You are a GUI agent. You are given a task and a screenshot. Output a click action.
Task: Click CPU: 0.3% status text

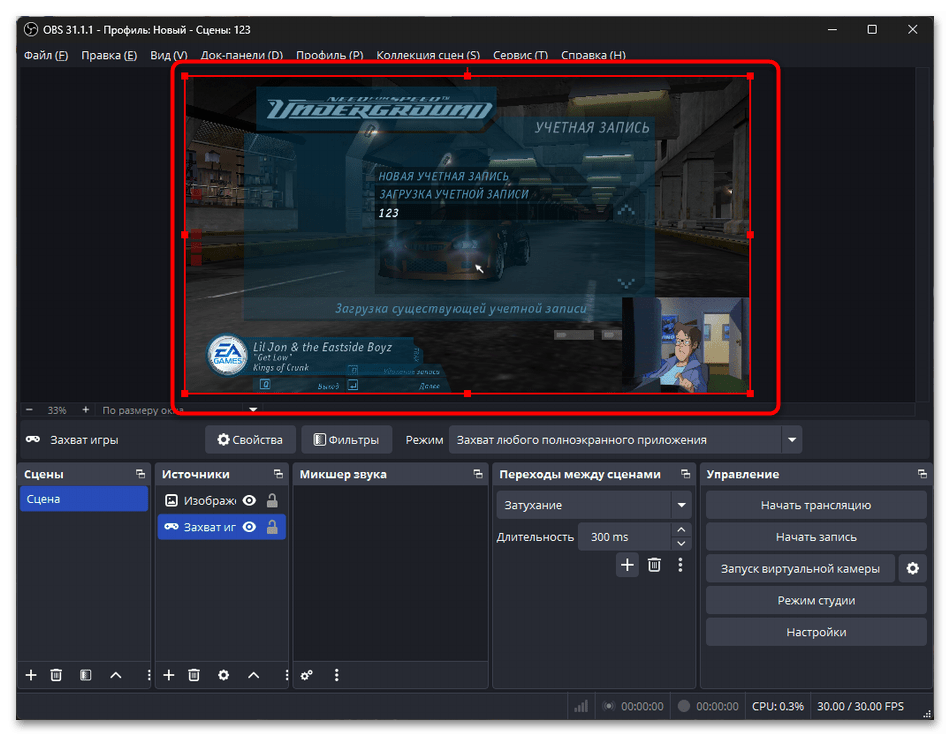coord(777,706)
